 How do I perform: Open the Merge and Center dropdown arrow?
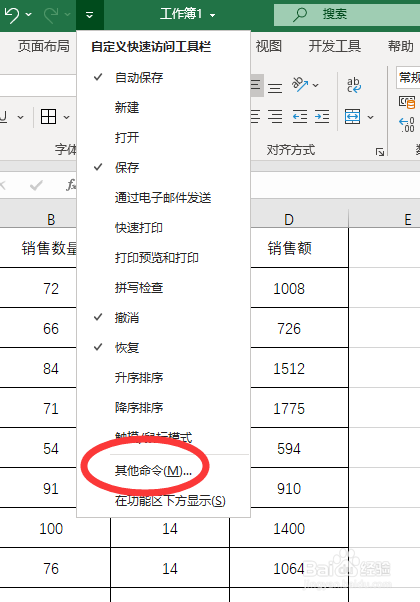click(370, 117)
